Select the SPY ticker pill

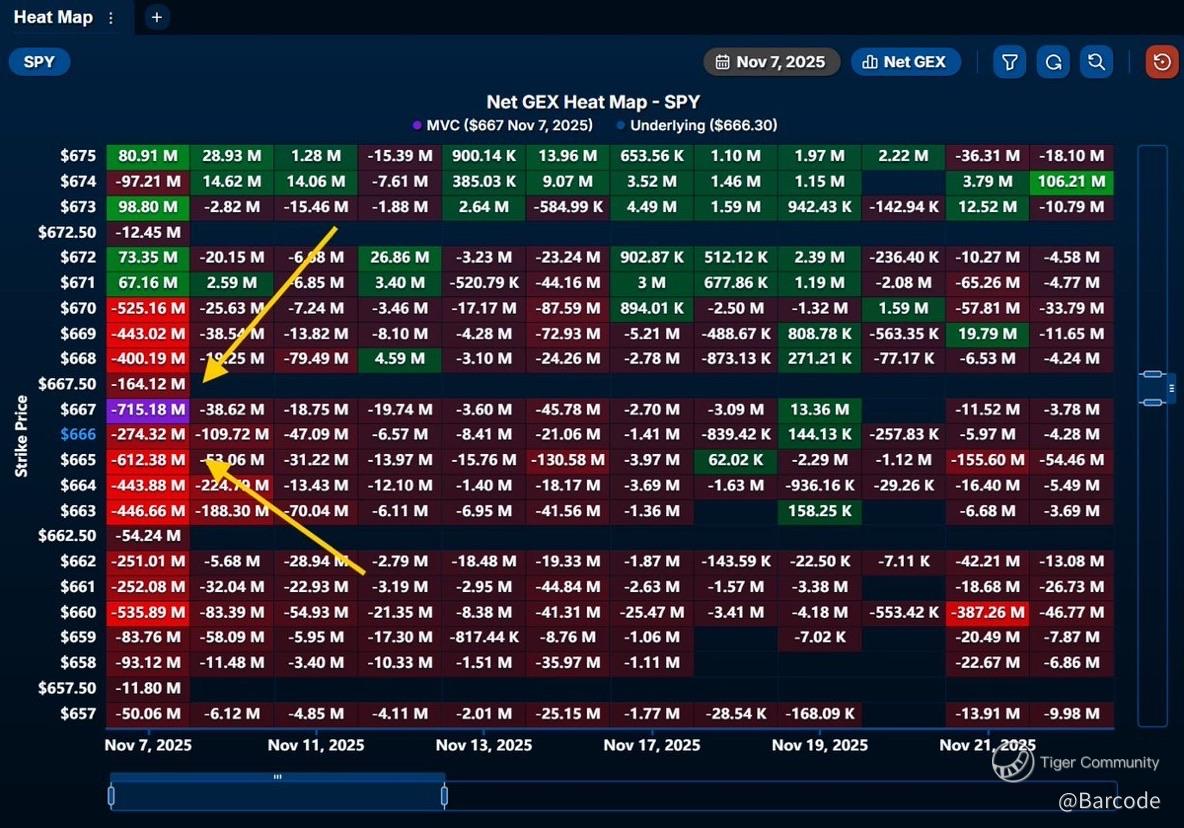(x=39, y=62)
